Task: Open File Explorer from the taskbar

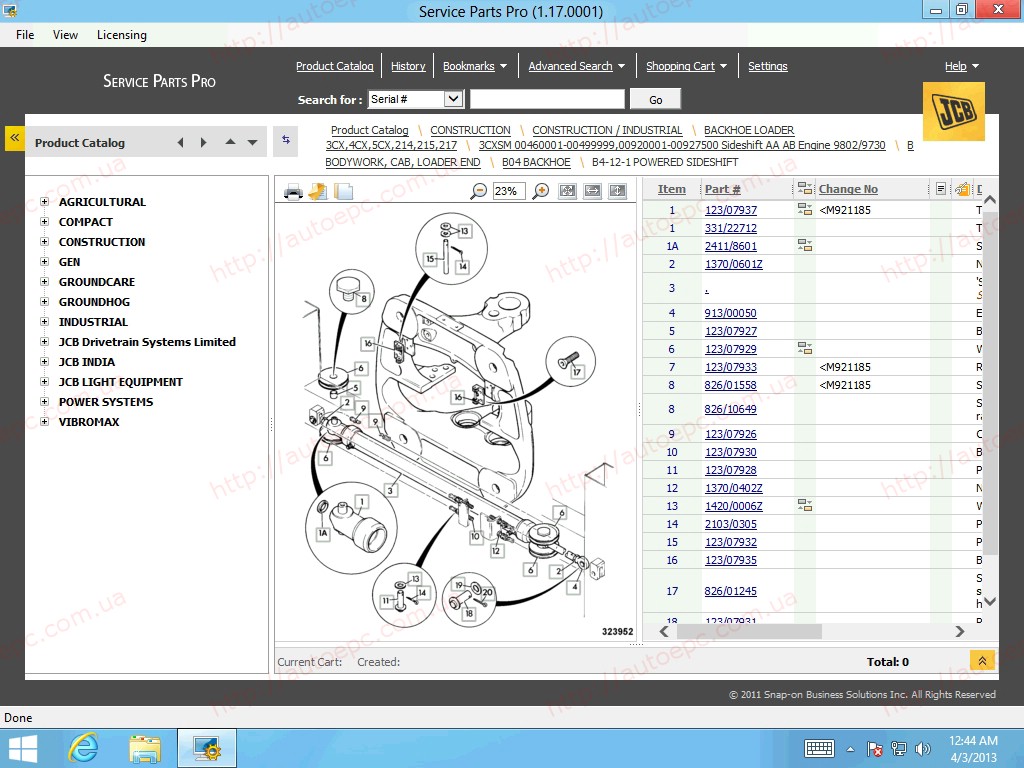Action: click(x=145, y=748)
